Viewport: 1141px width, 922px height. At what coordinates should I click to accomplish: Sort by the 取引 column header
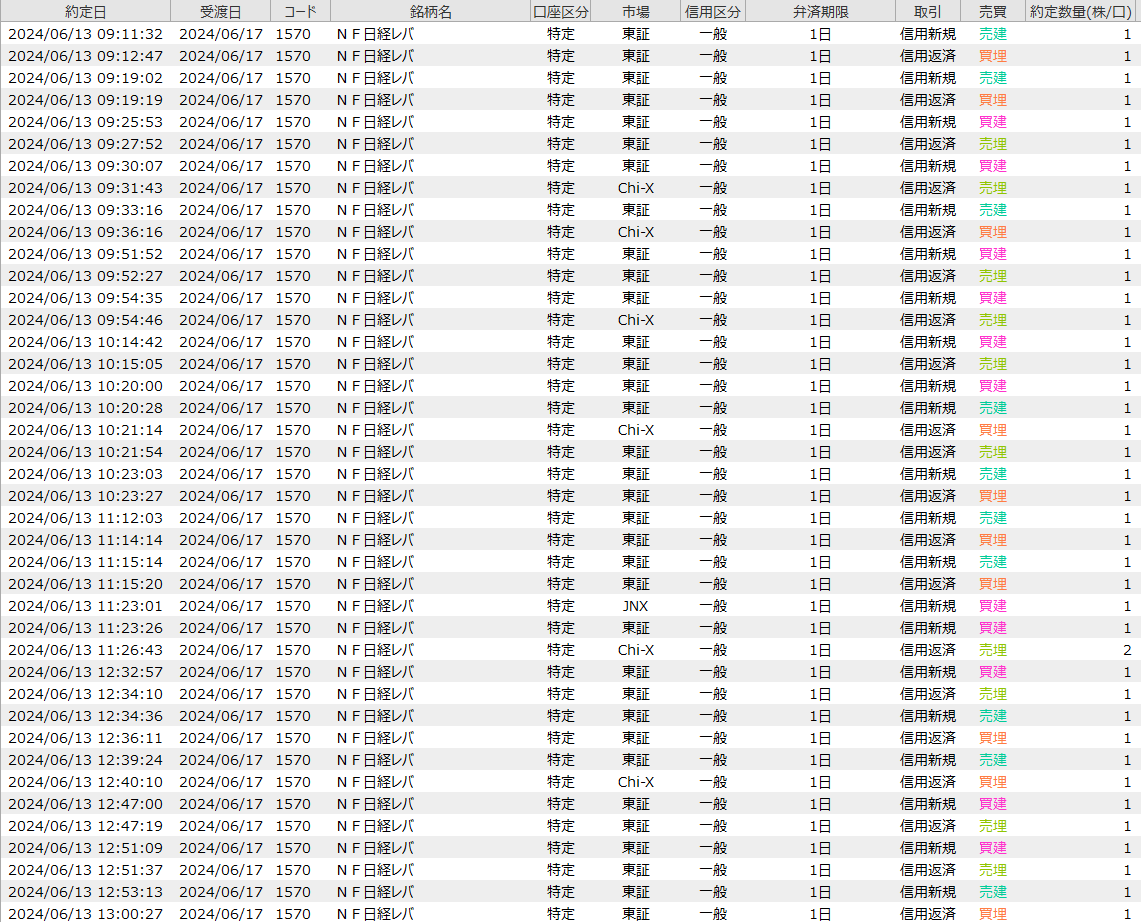pyautogui.click(x=927, y=11)
